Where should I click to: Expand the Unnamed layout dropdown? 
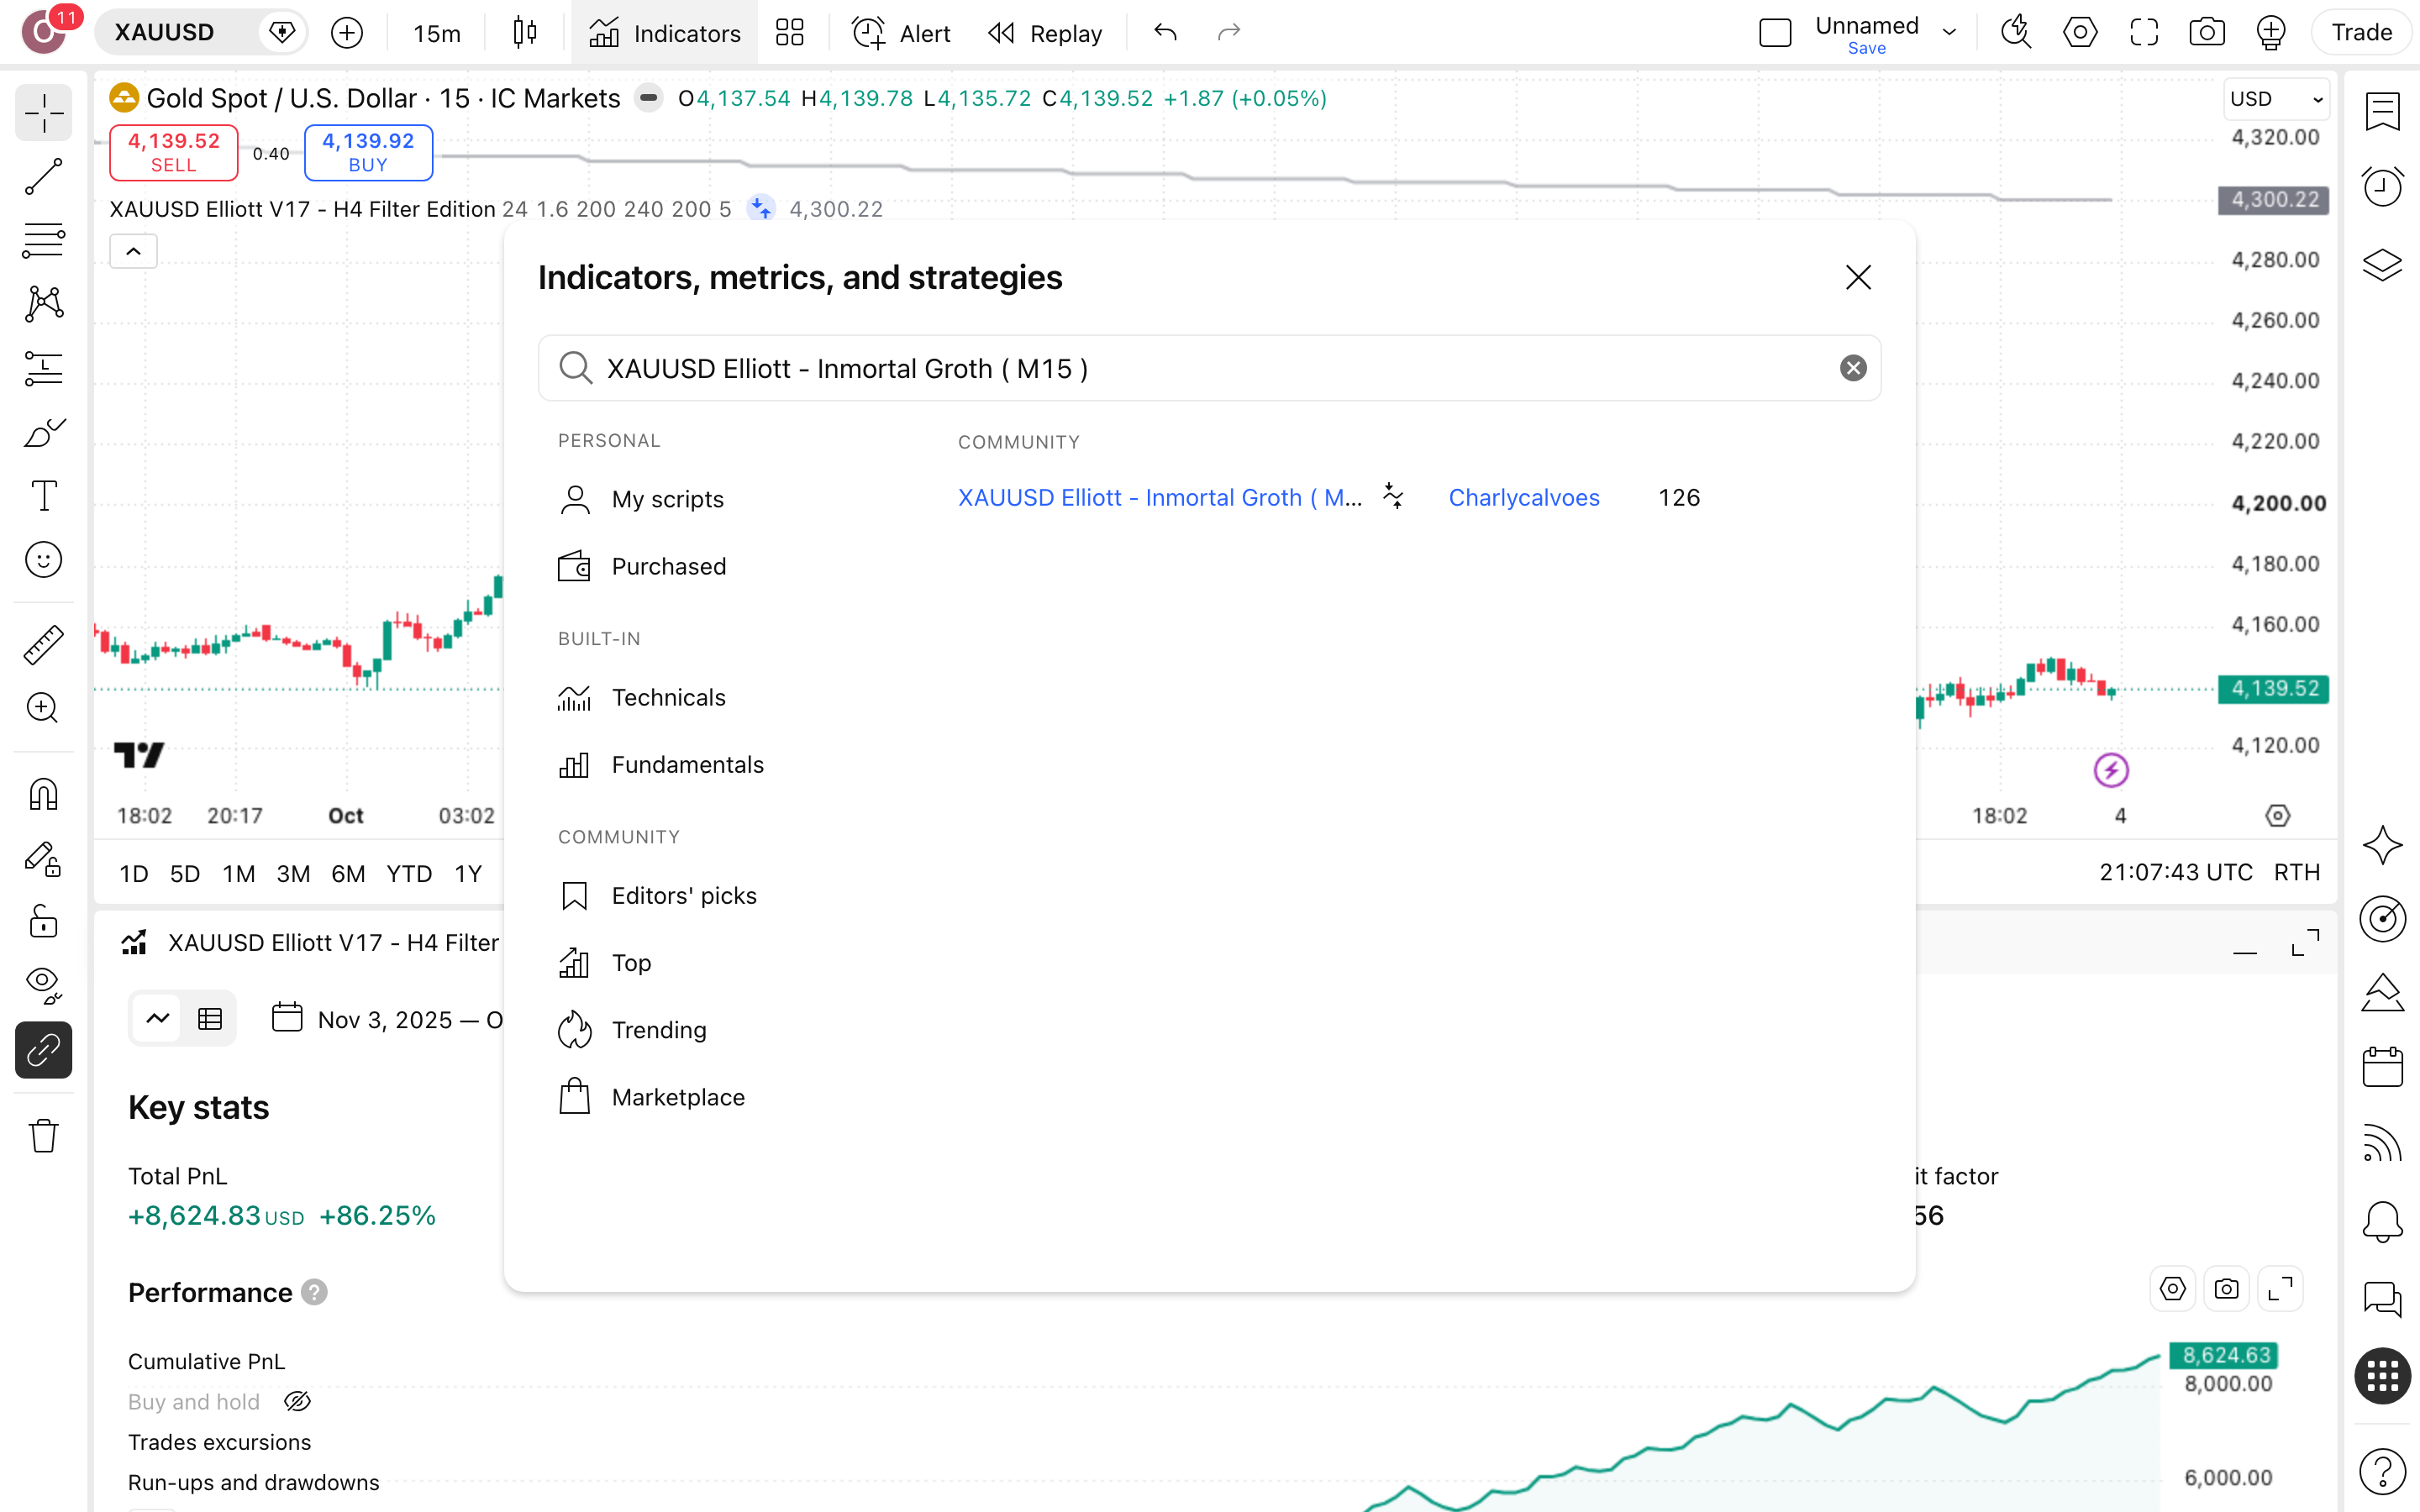click(1950, 33)
